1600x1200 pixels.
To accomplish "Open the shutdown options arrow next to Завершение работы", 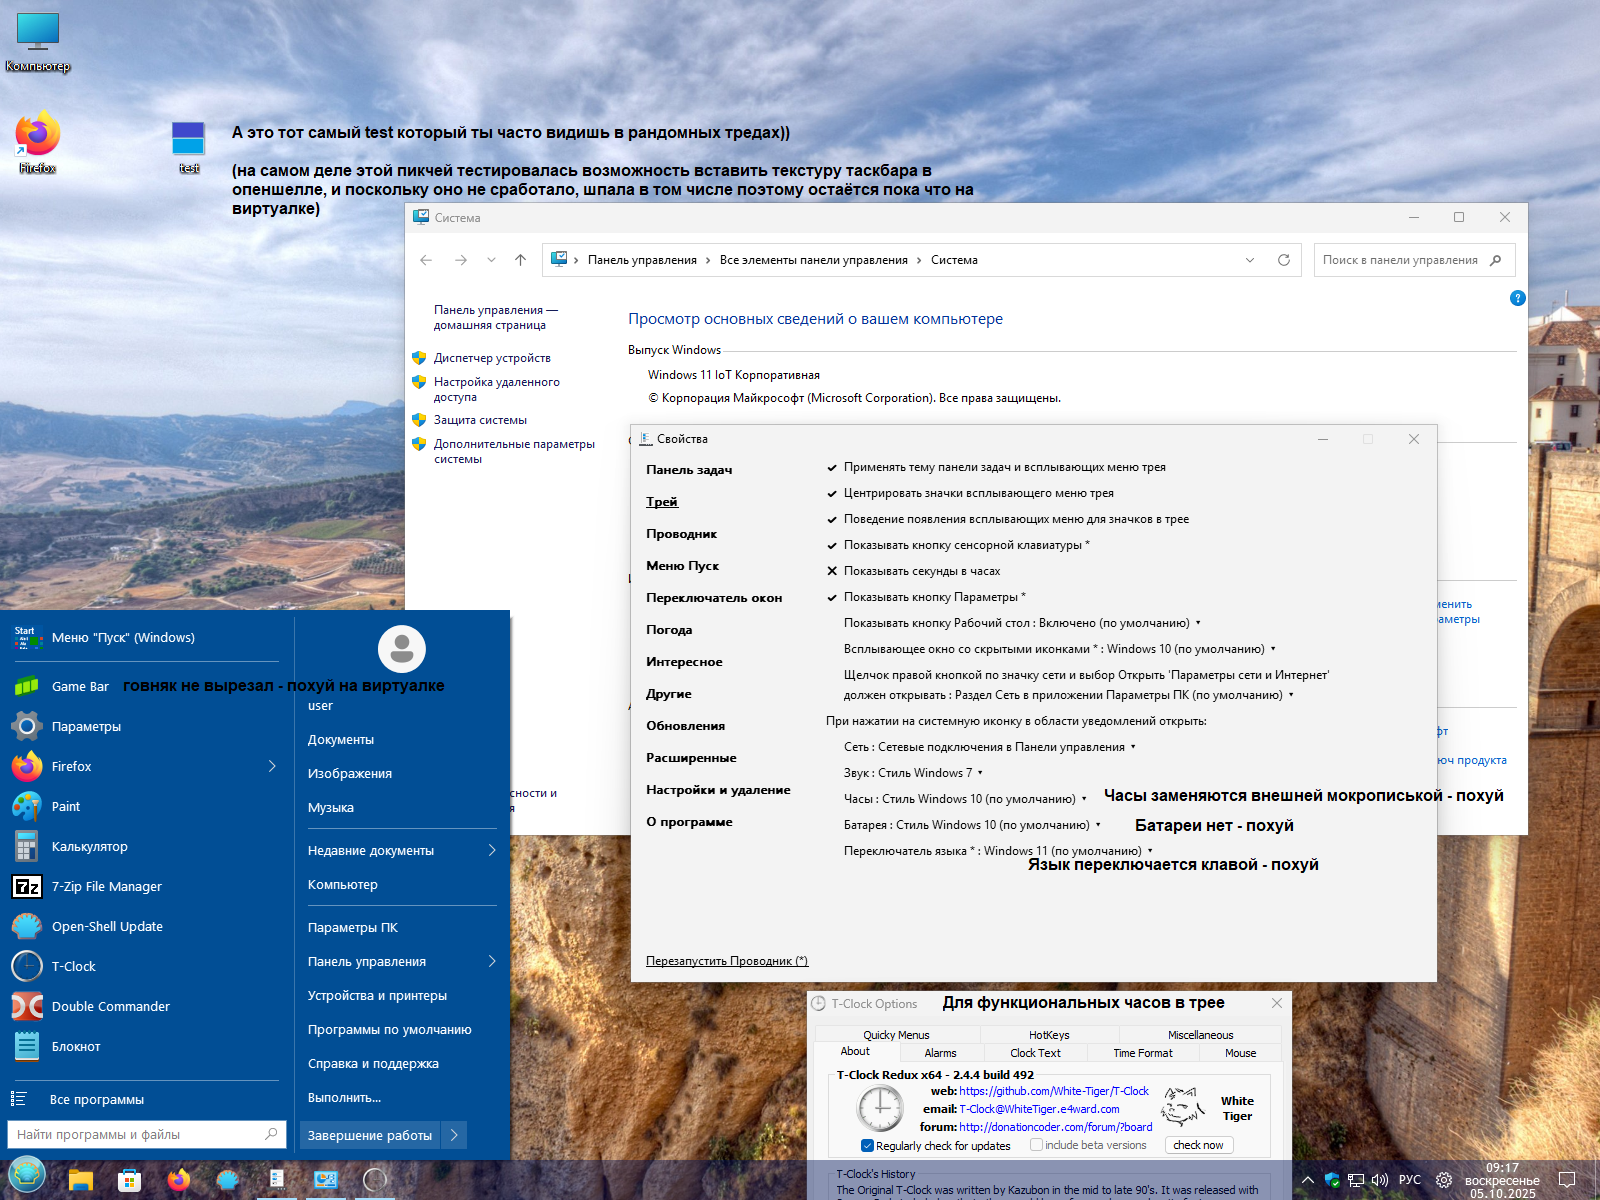I will [454, 1135].
